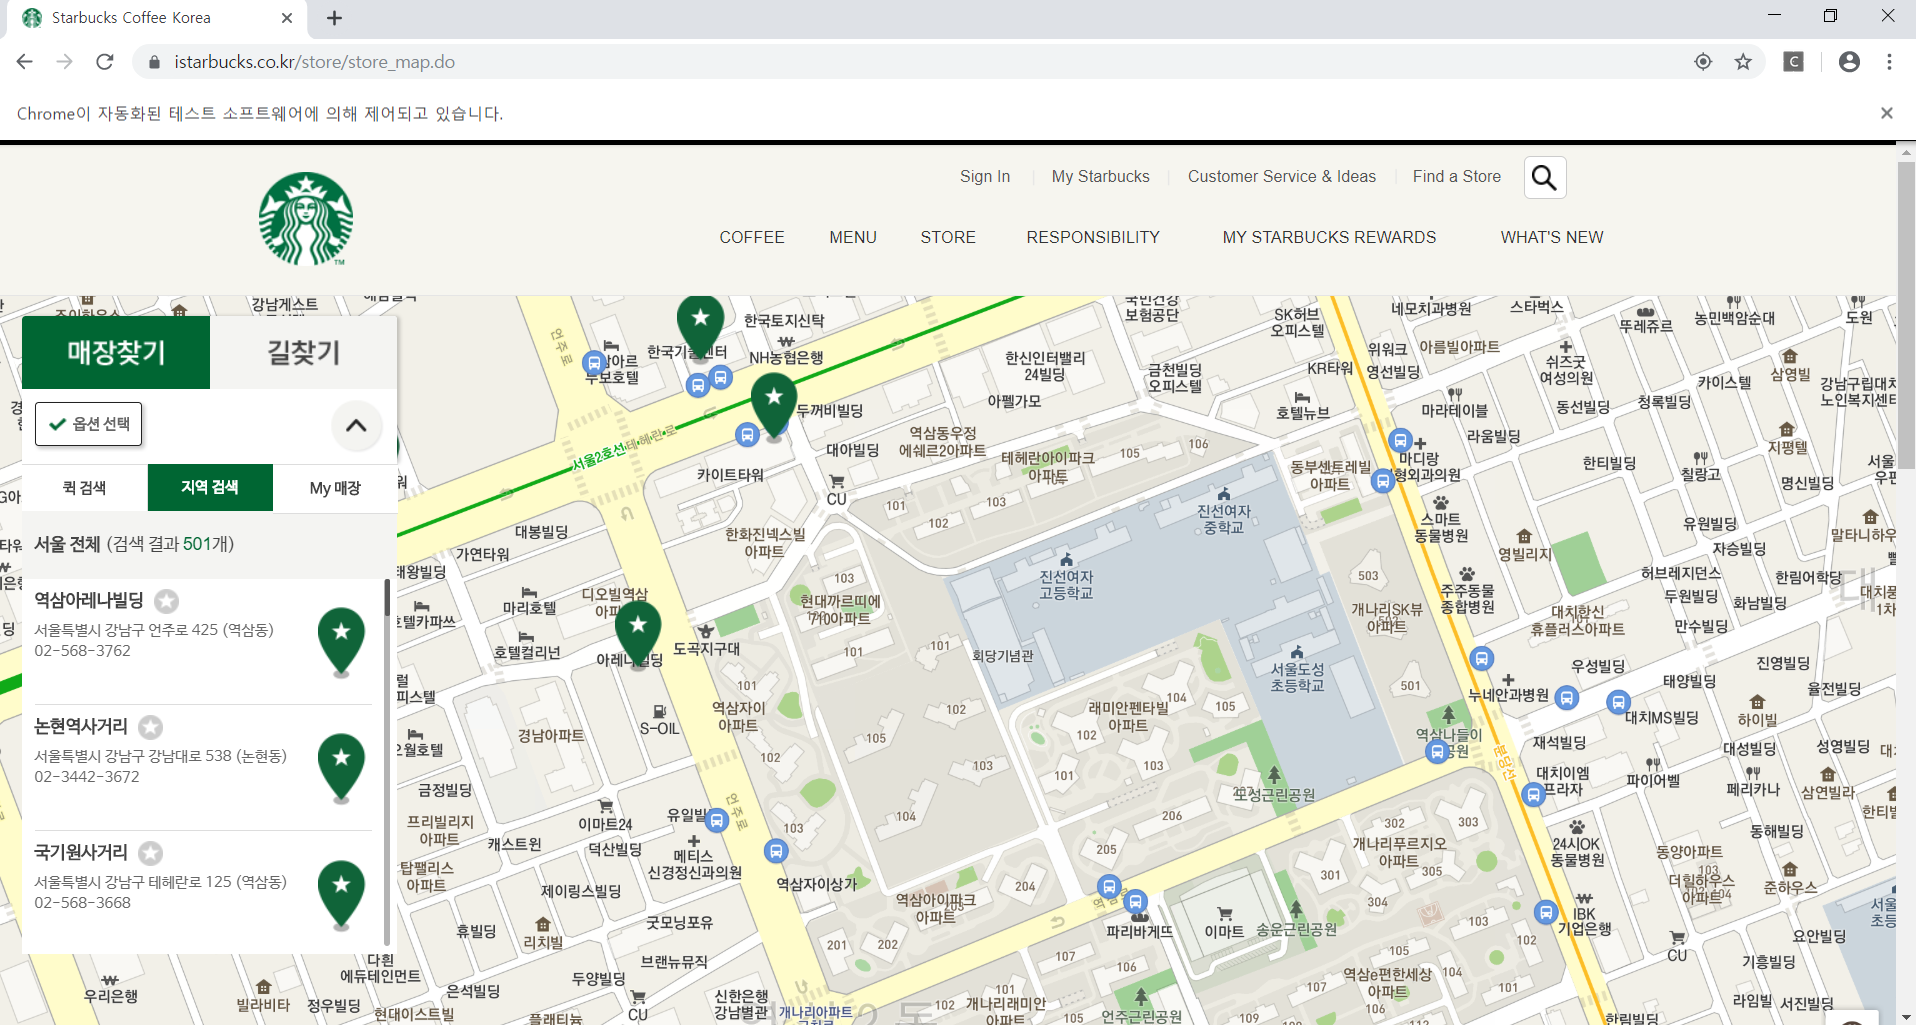
Task: Click the bus stop icon near 카이트타워
Action: pyautogui.click(x=746, y=435)
